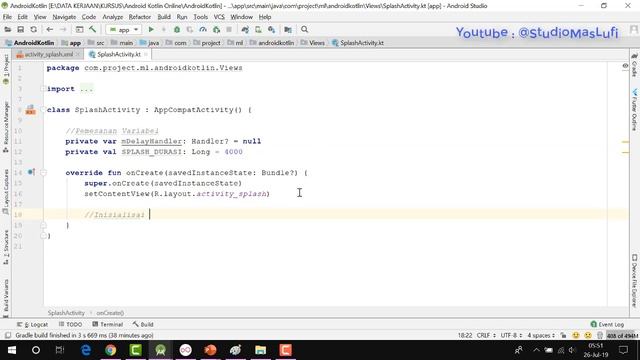The height and width of the screenshot is (360, 640).
Task: Change CRLF line separator setting
Action: coord(486,336)
